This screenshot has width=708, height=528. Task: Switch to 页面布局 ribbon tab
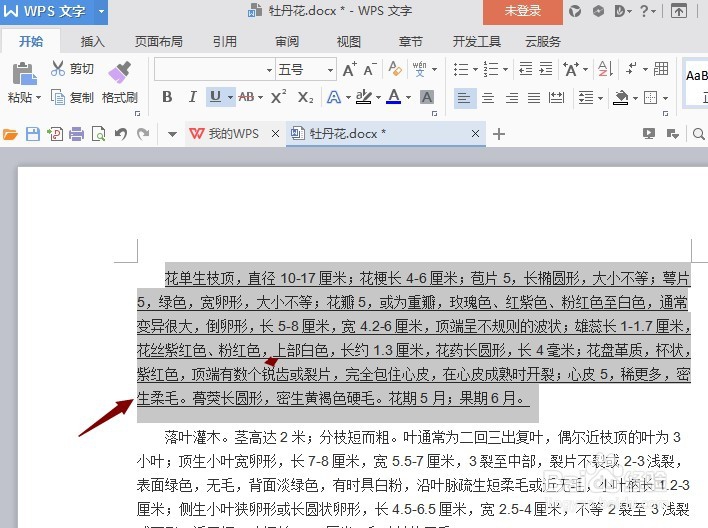(159, 42)
